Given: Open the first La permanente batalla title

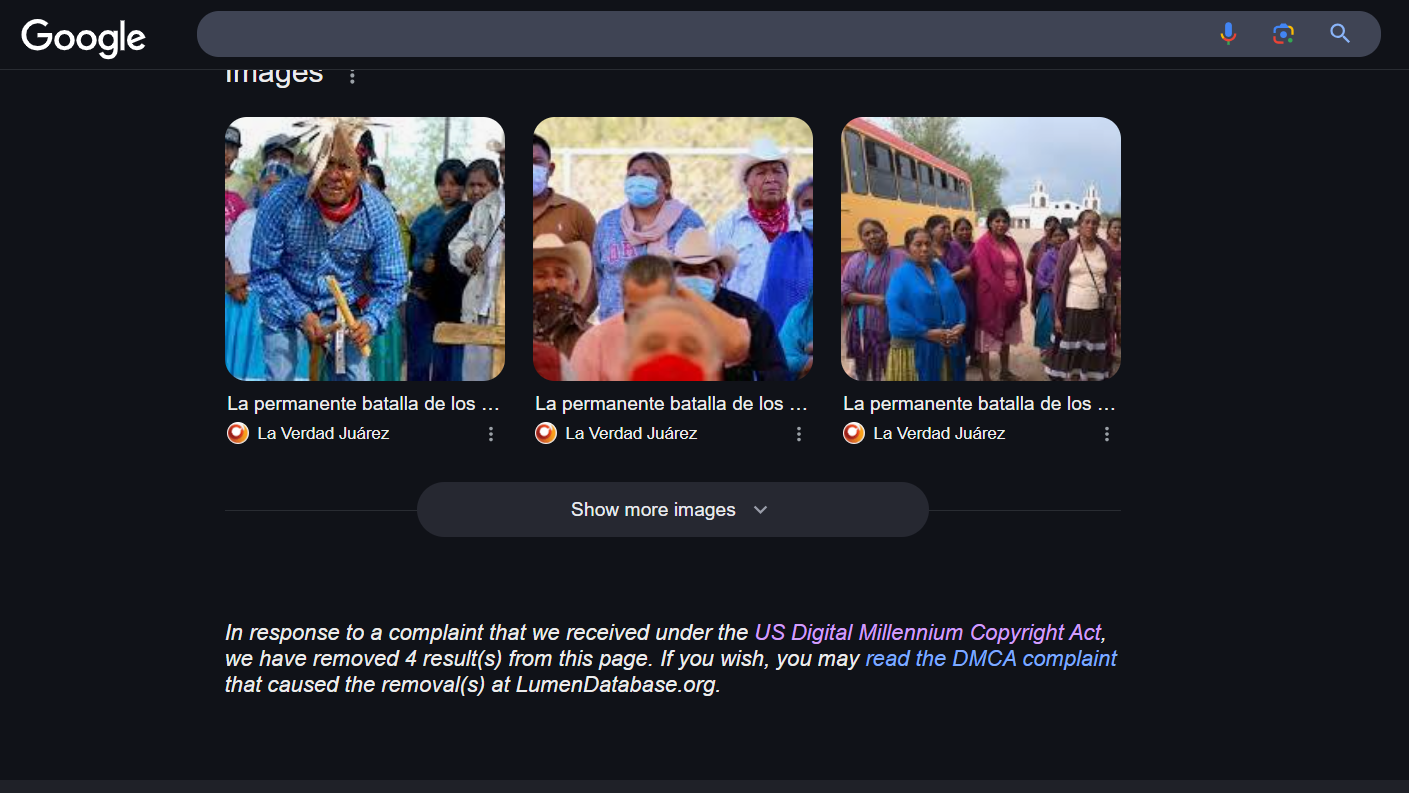Looking at the screenshot, I should coord(363,404).
